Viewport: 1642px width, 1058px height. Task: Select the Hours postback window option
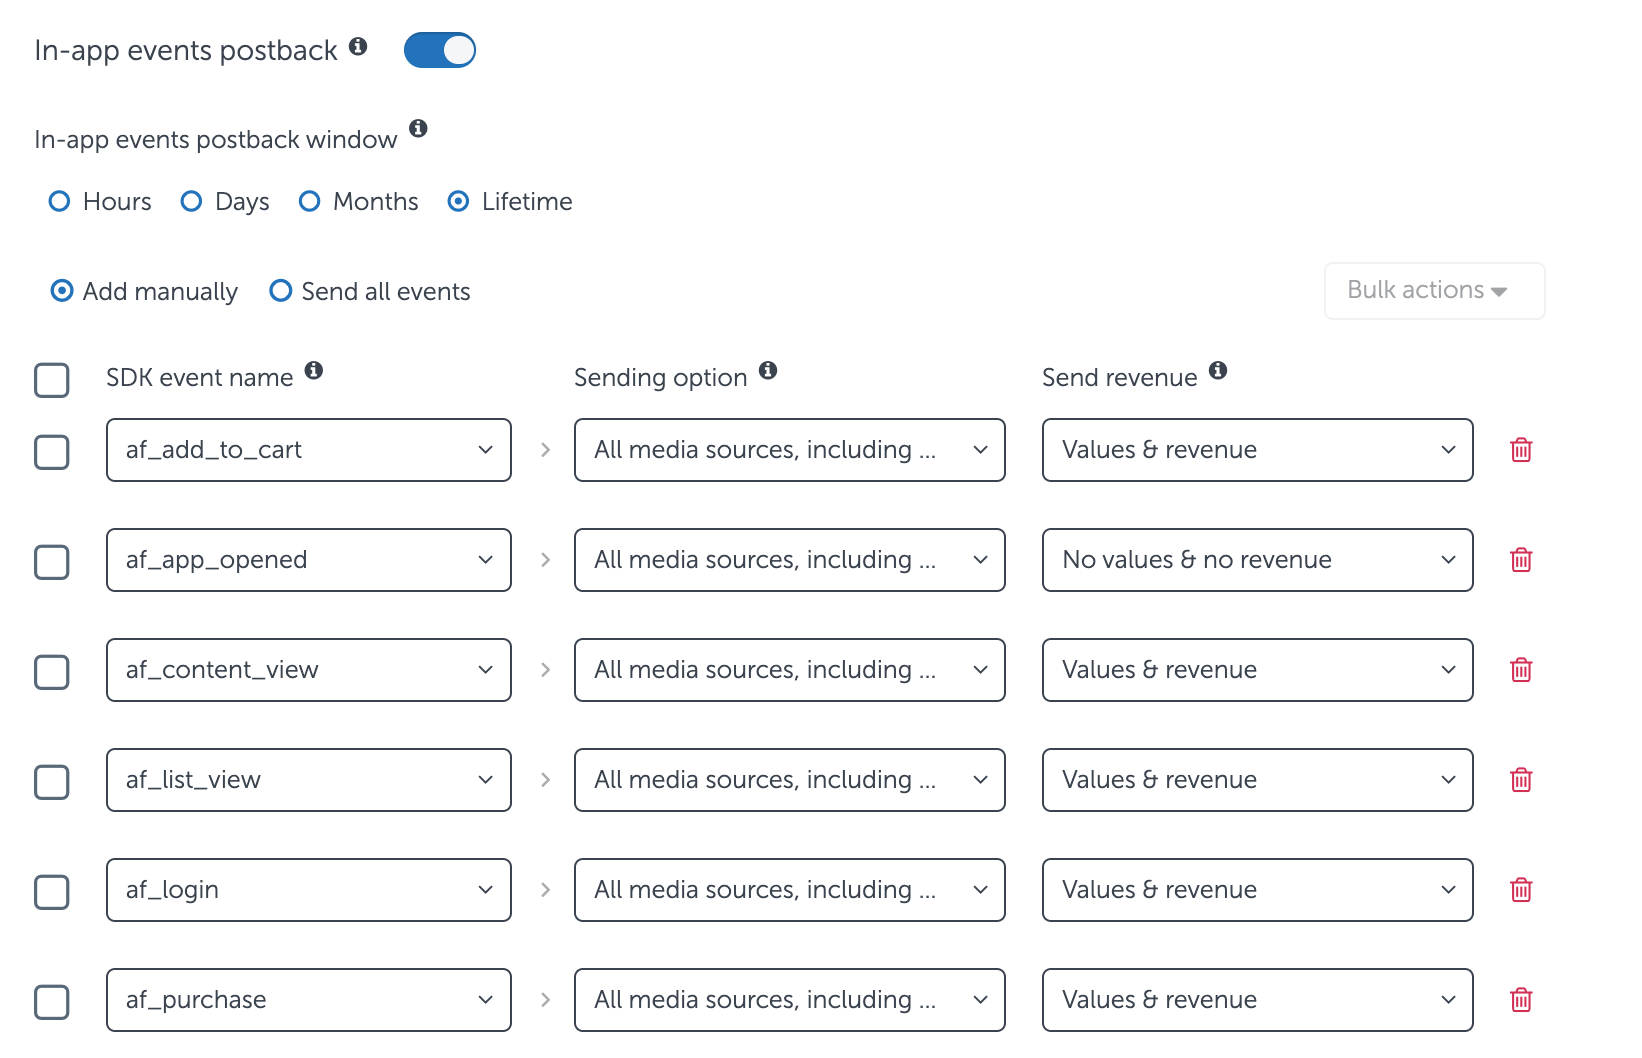pos(60,201)
